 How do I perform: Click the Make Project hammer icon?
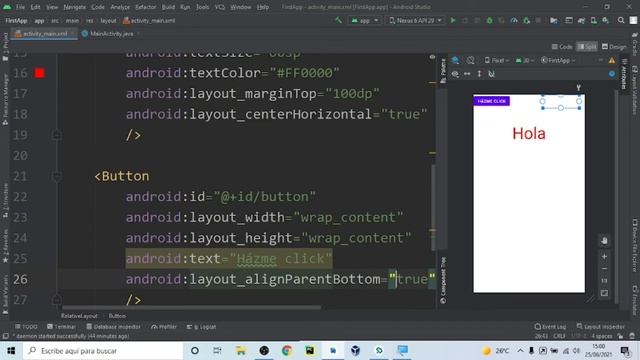point(338,20)
